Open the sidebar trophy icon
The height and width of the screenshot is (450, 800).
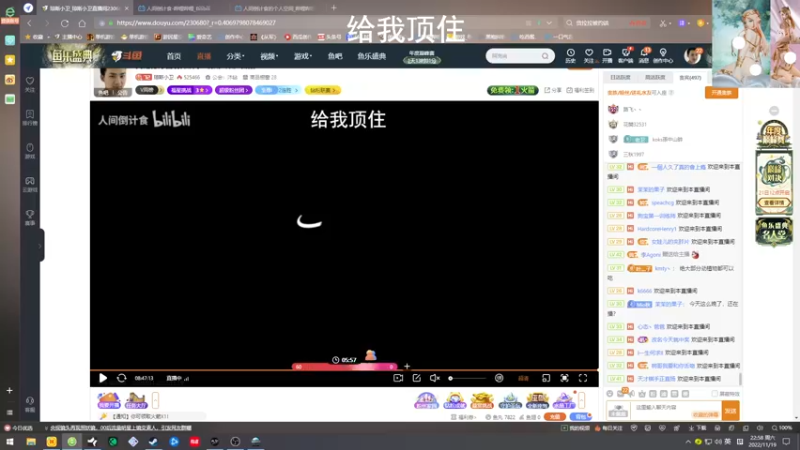click(30, 217)
